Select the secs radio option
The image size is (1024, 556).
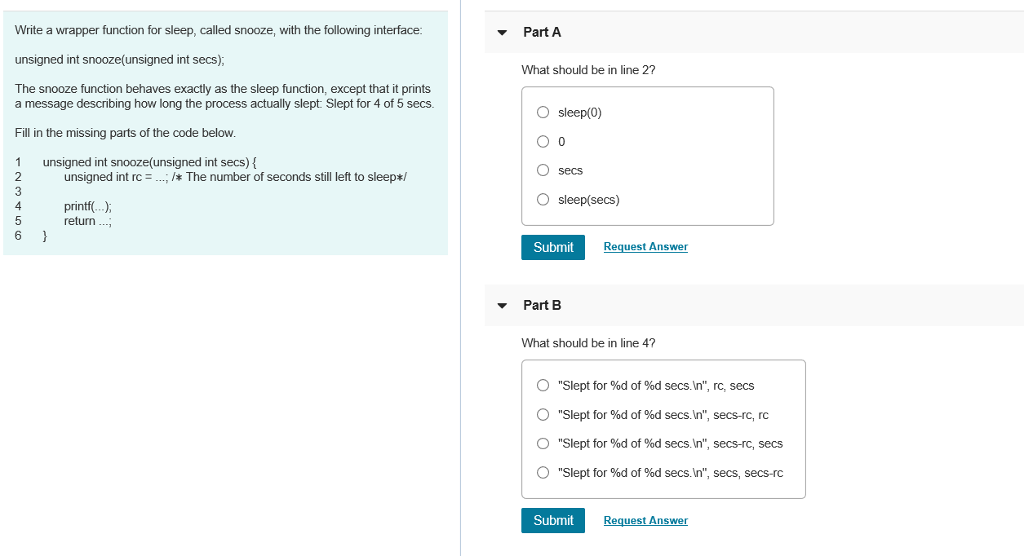543,171
